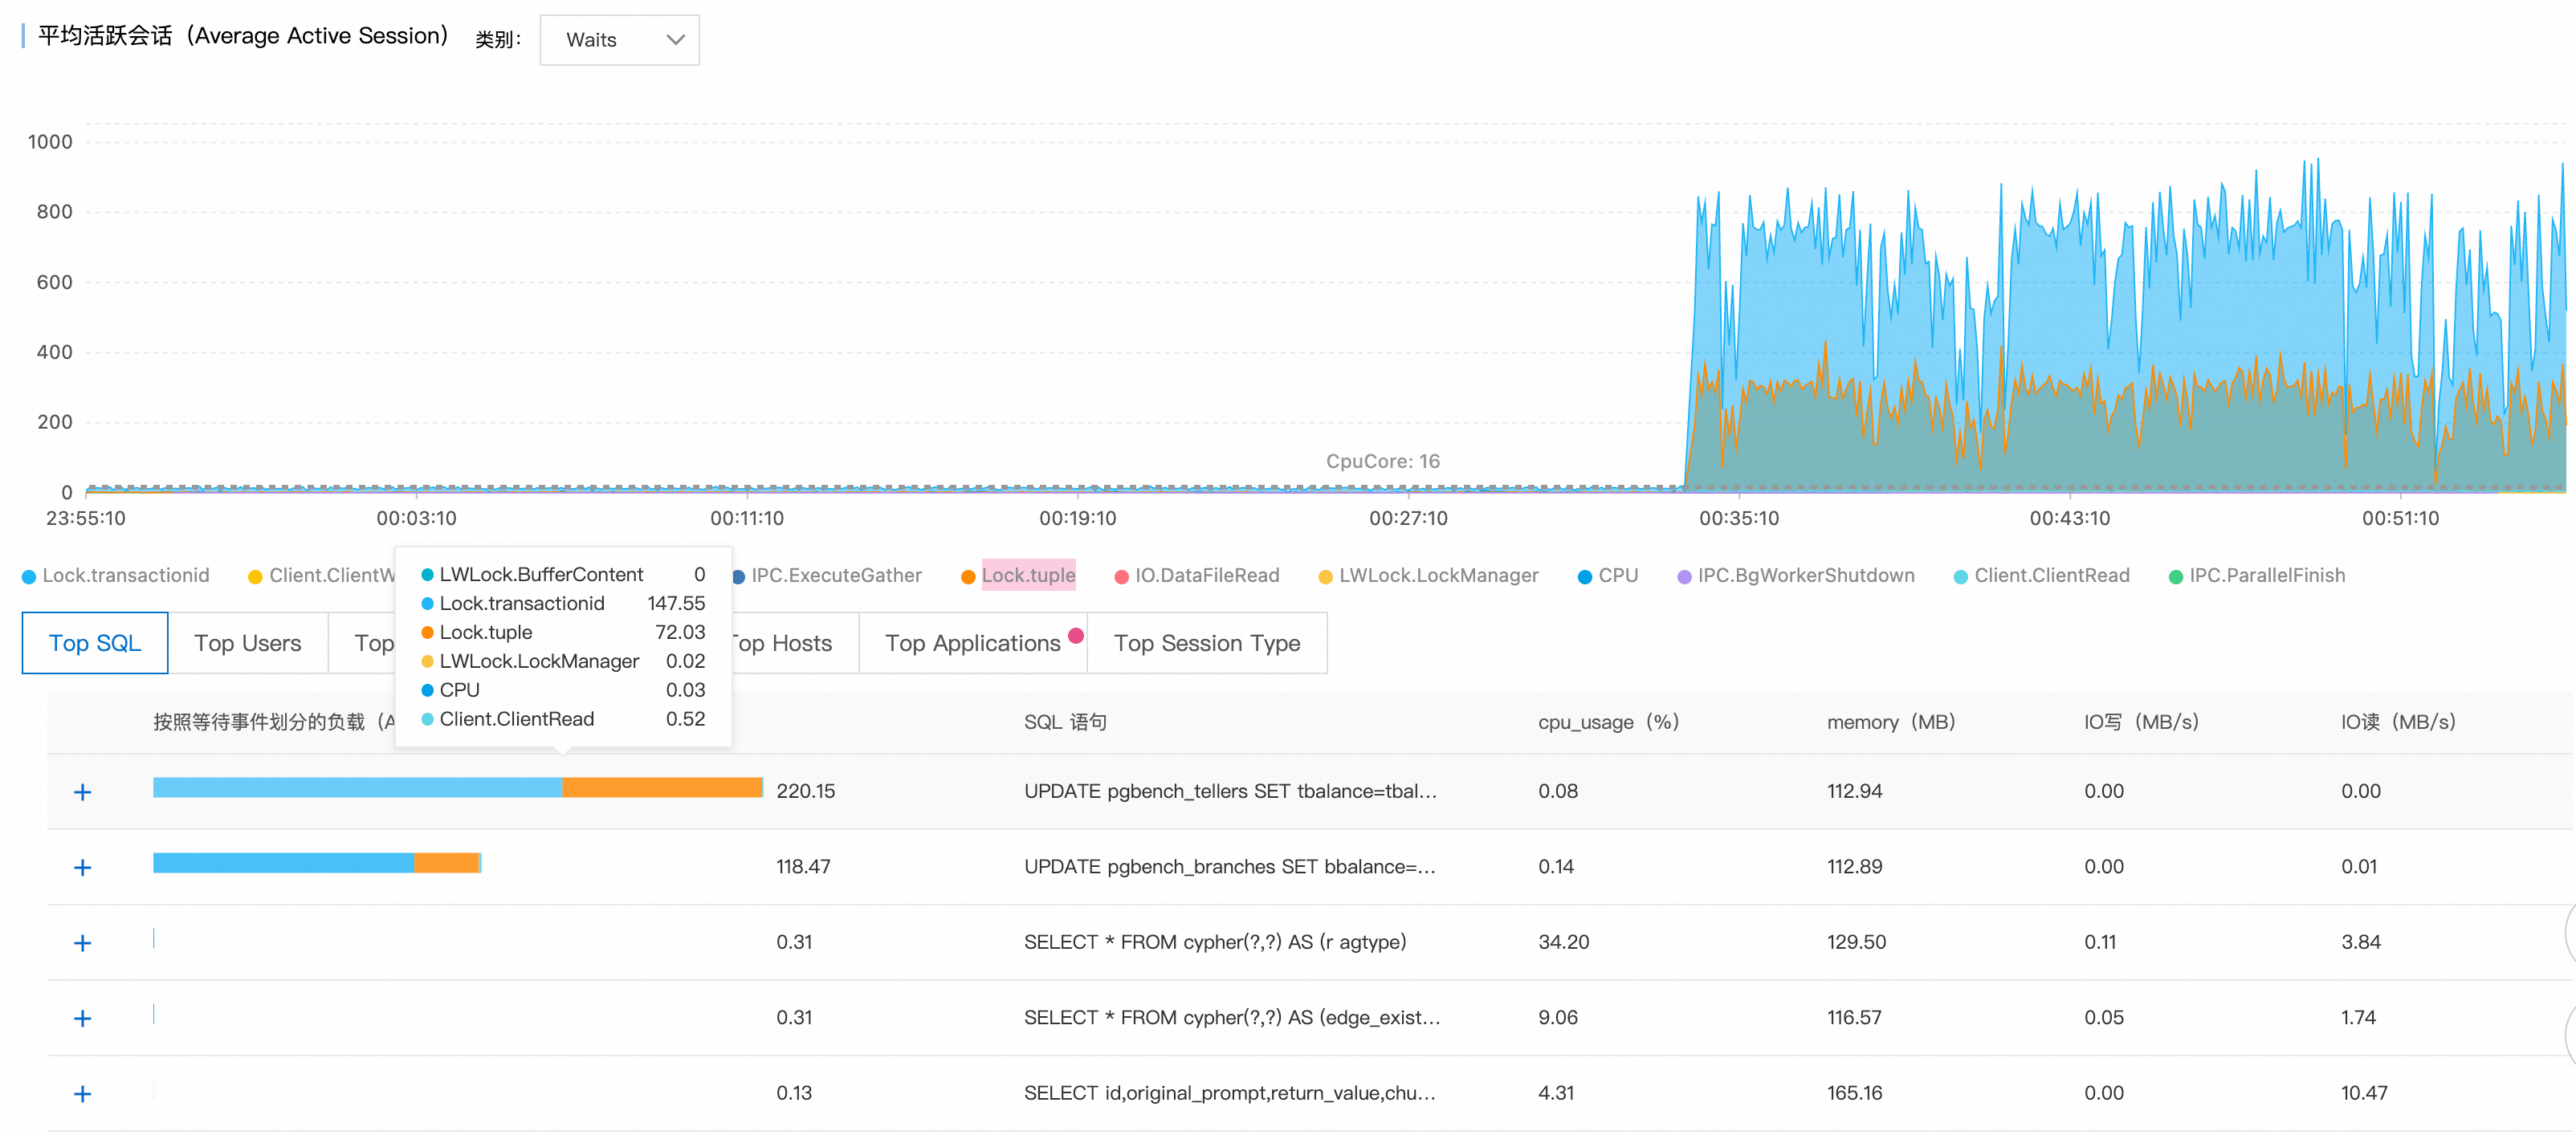The height and width of the screenshot is (1135, 2576).
Task: Click LWLock.LockManager legend dot icon
Action: click(x=1326, y=576)
